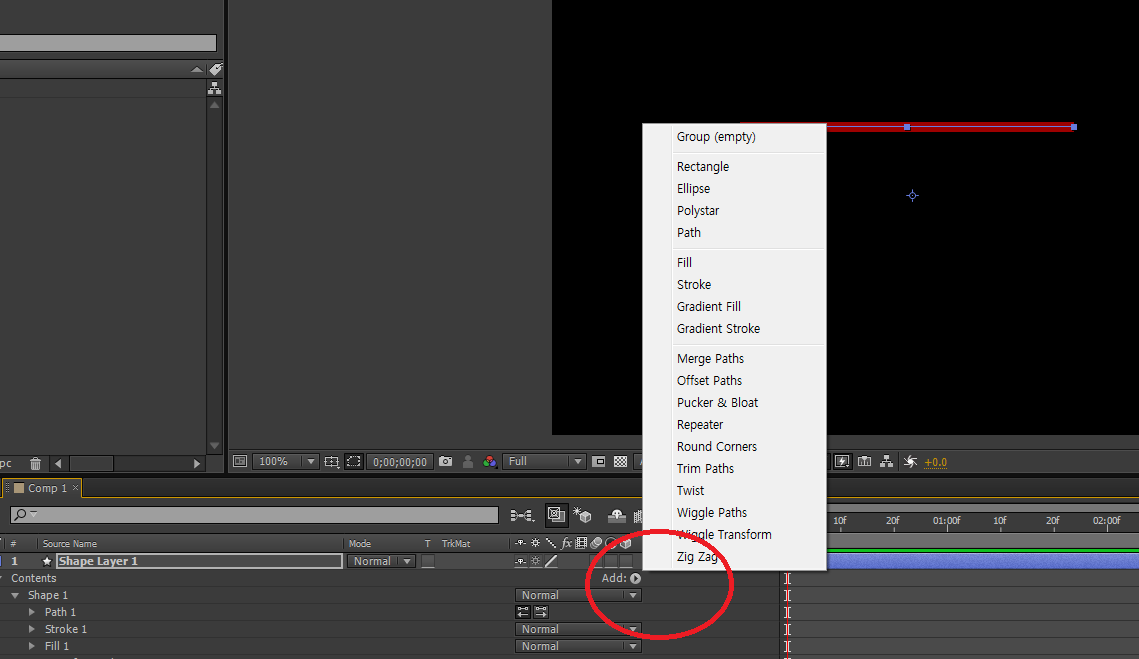Open the Show Channel RGB color icon
The width and height of the screenshot is (1139, 659).
coord(490,461)
